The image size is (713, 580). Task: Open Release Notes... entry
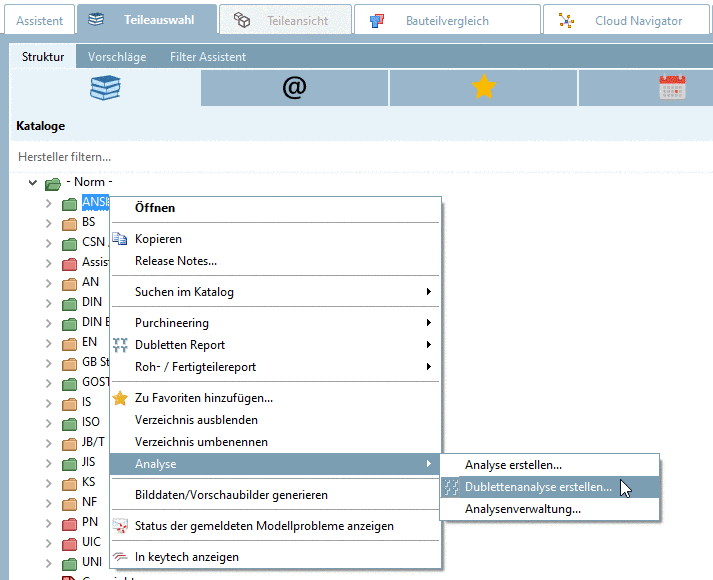point(275,261)
